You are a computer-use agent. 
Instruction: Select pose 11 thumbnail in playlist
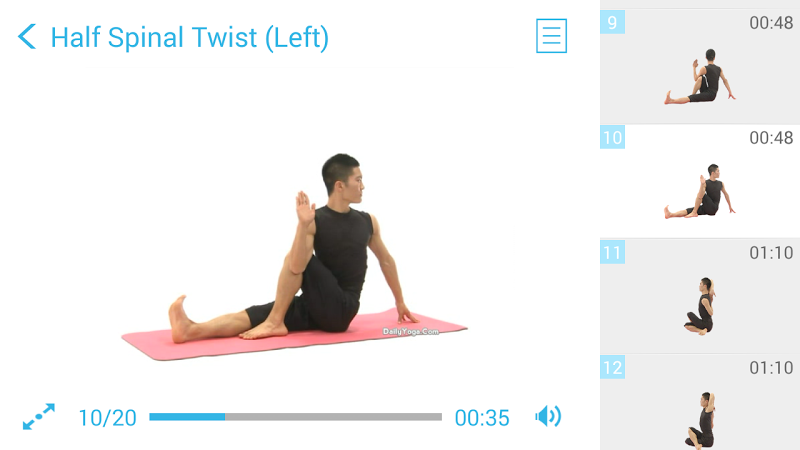[x=700, y=296]
